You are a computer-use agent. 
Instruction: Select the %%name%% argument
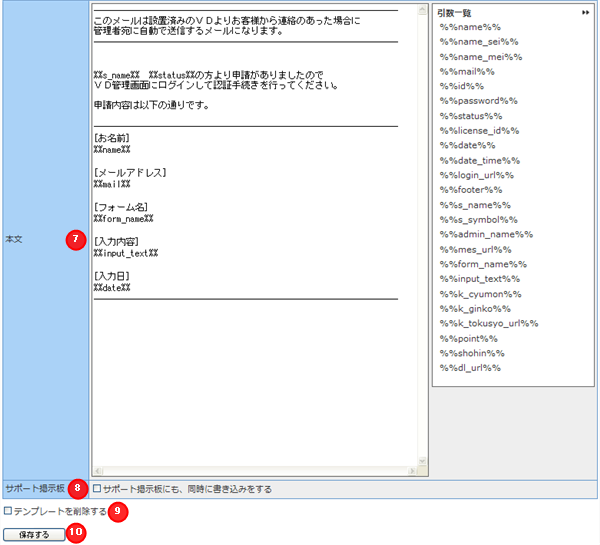[x=470, y=27]
